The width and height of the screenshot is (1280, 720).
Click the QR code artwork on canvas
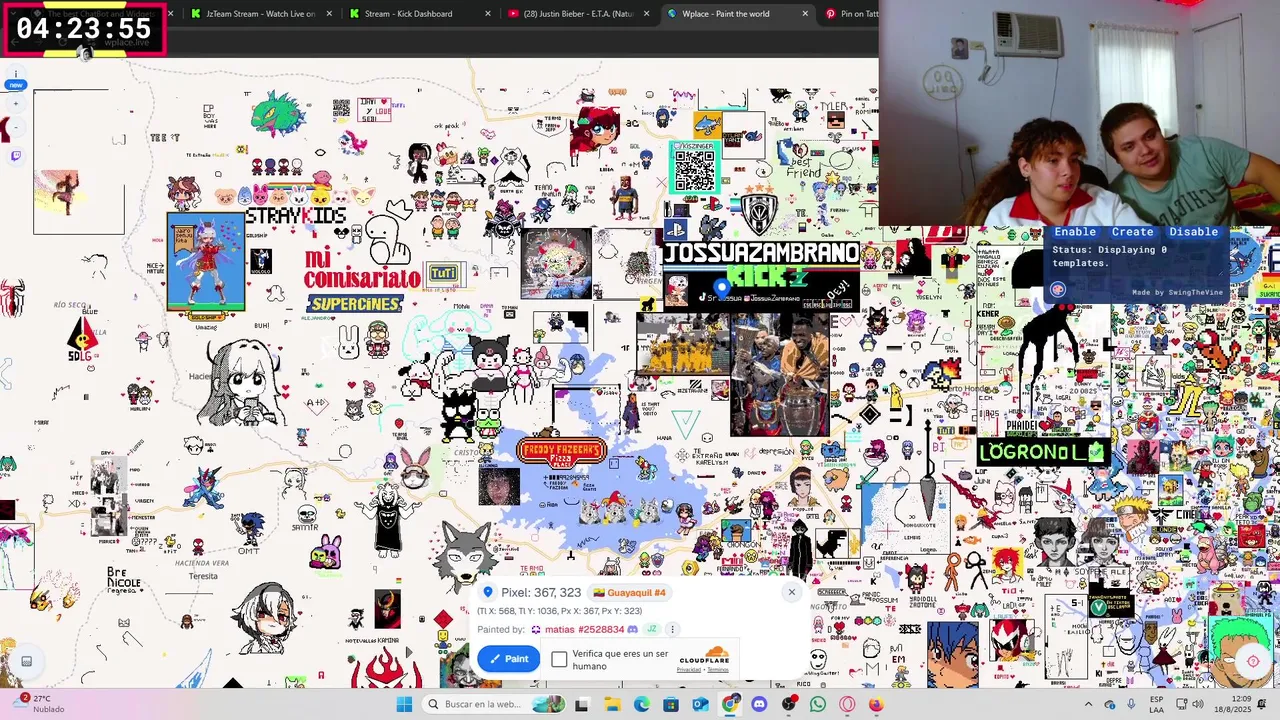click(695, 167)
